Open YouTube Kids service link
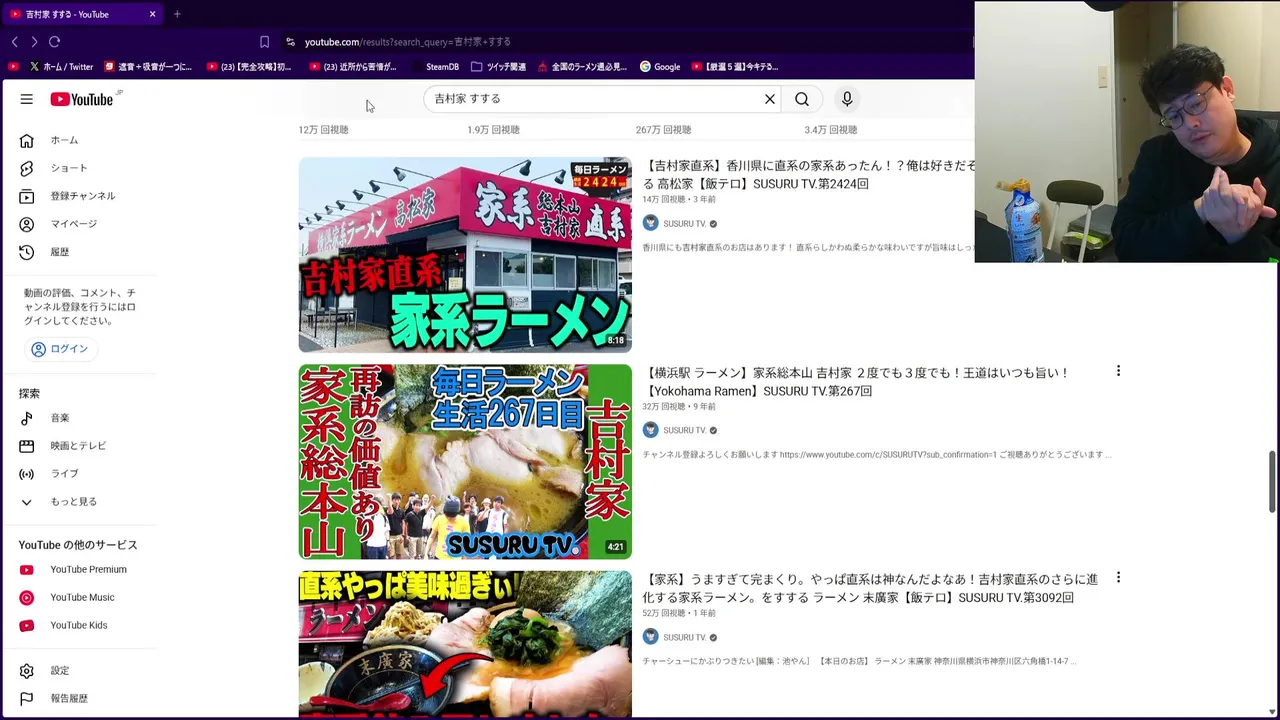 [77, 626]
